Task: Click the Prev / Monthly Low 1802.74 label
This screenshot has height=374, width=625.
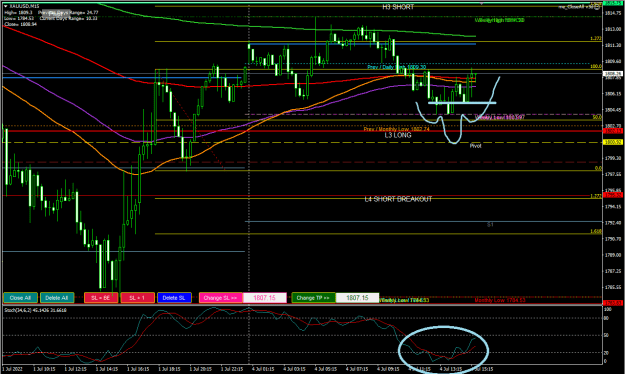Action: click(396, 129)
